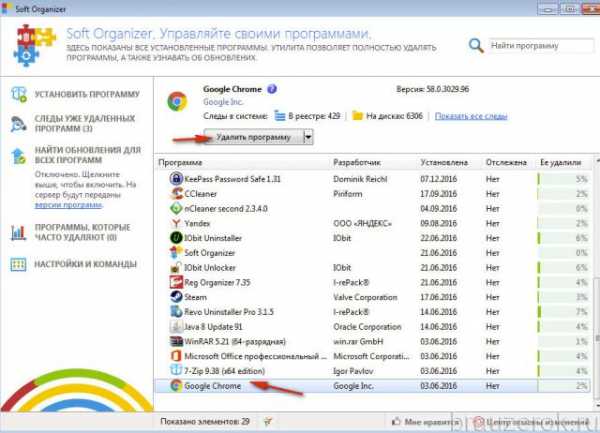Click the magnifier search icon
600x433 pixels.
coord(476,46)
